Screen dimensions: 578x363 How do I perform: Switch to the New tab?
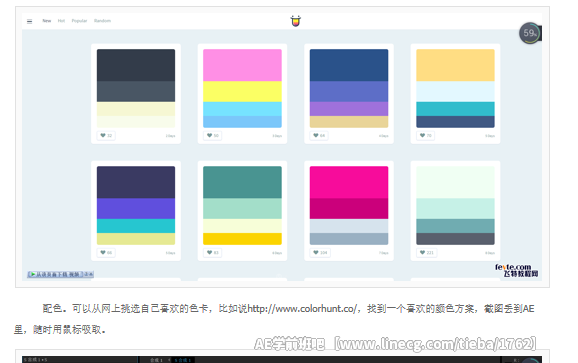pos(47,21)
